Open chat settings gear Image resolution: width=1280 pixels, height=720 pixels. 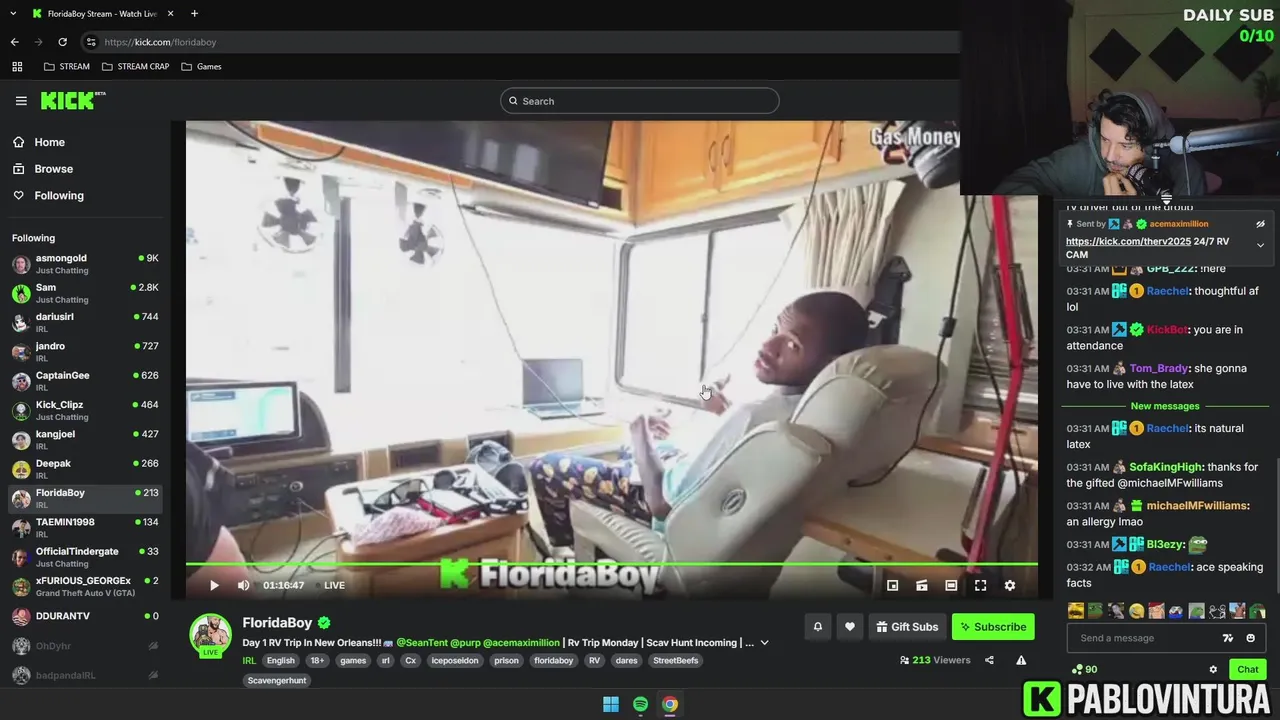coord(1213,669)
